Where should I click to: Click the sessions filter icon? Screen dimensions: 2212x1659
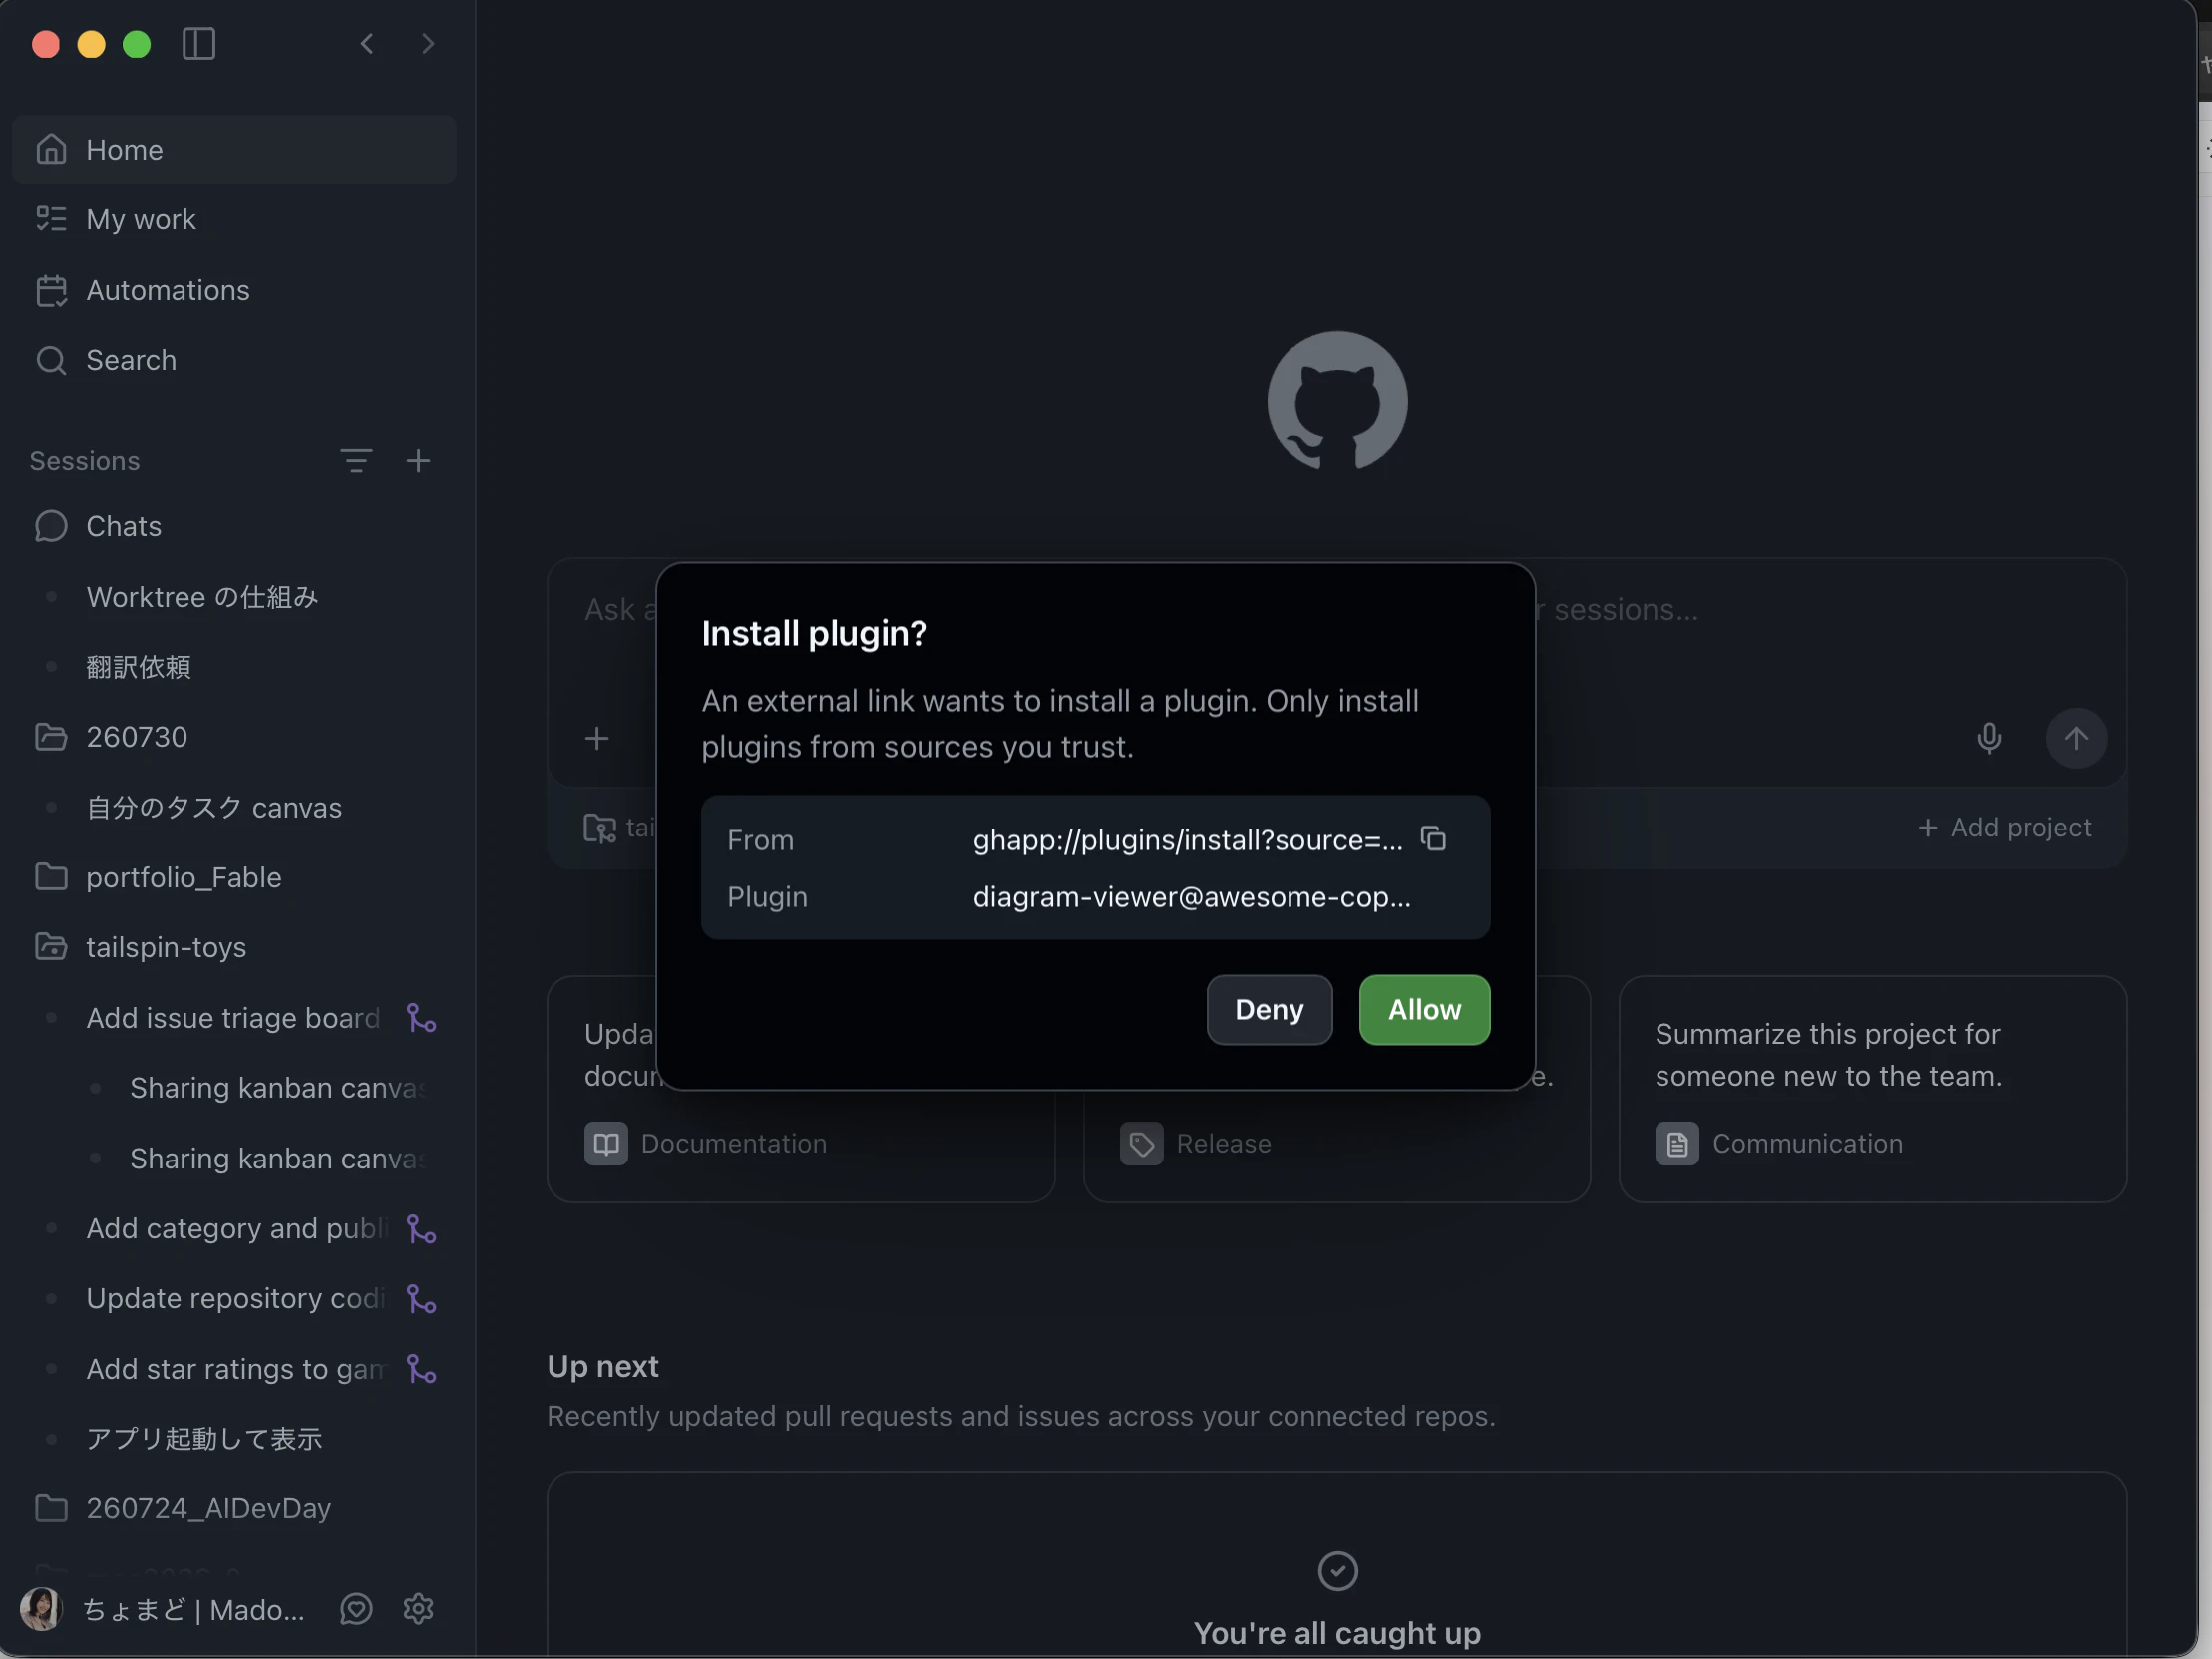coord(356,461)
